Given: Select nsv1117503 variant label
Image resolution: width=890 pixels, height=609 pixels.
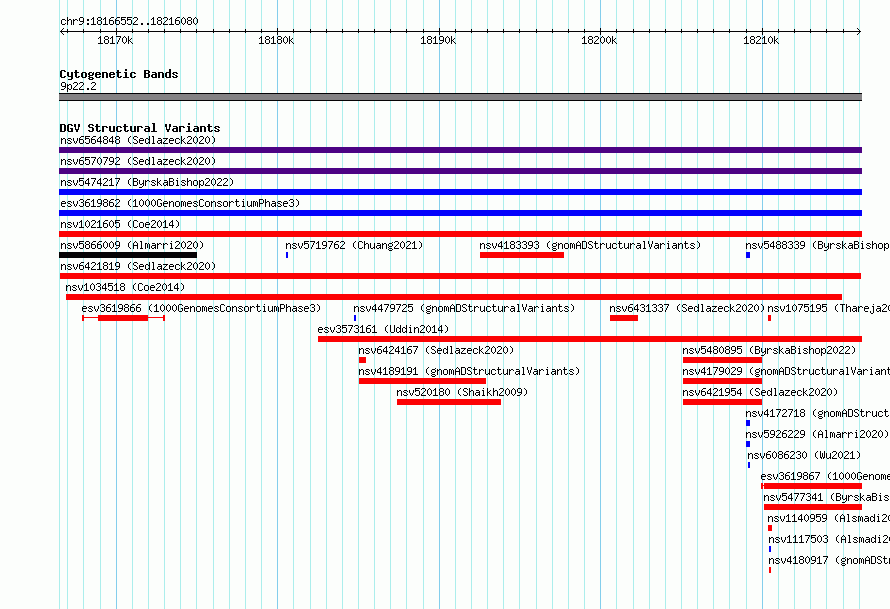Looking at the screenshot, I should pyautogui.click(x=829, y=539).
